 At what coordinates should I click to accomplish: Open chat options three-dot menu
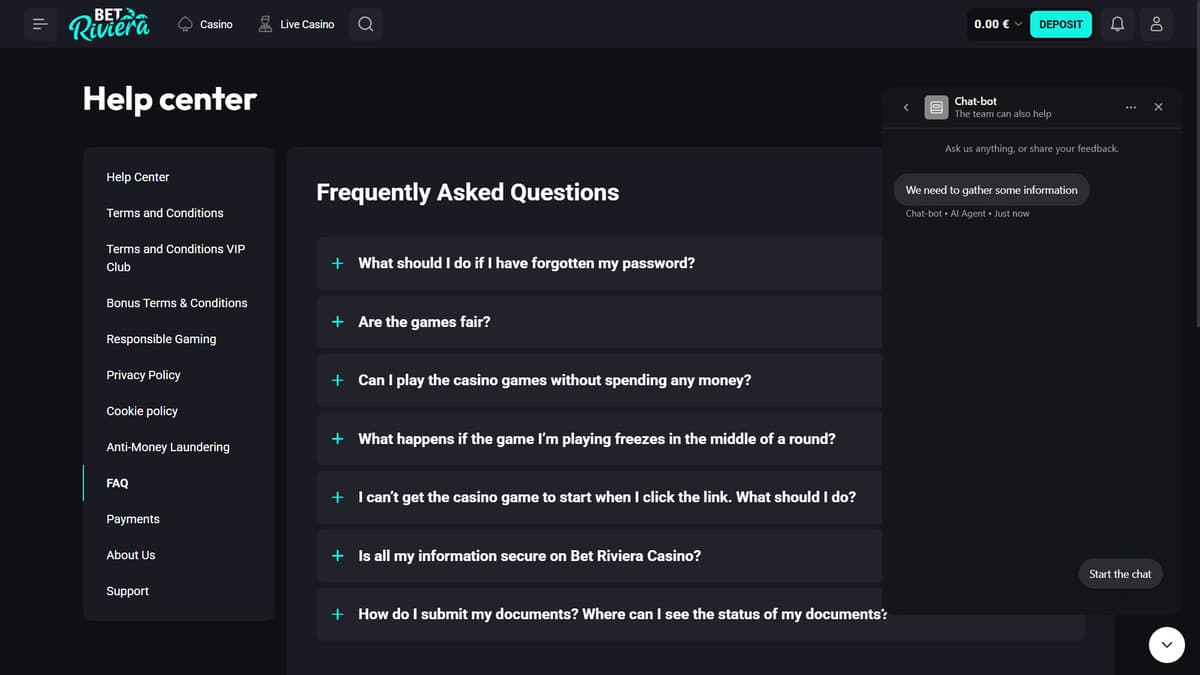(1130, 107)
